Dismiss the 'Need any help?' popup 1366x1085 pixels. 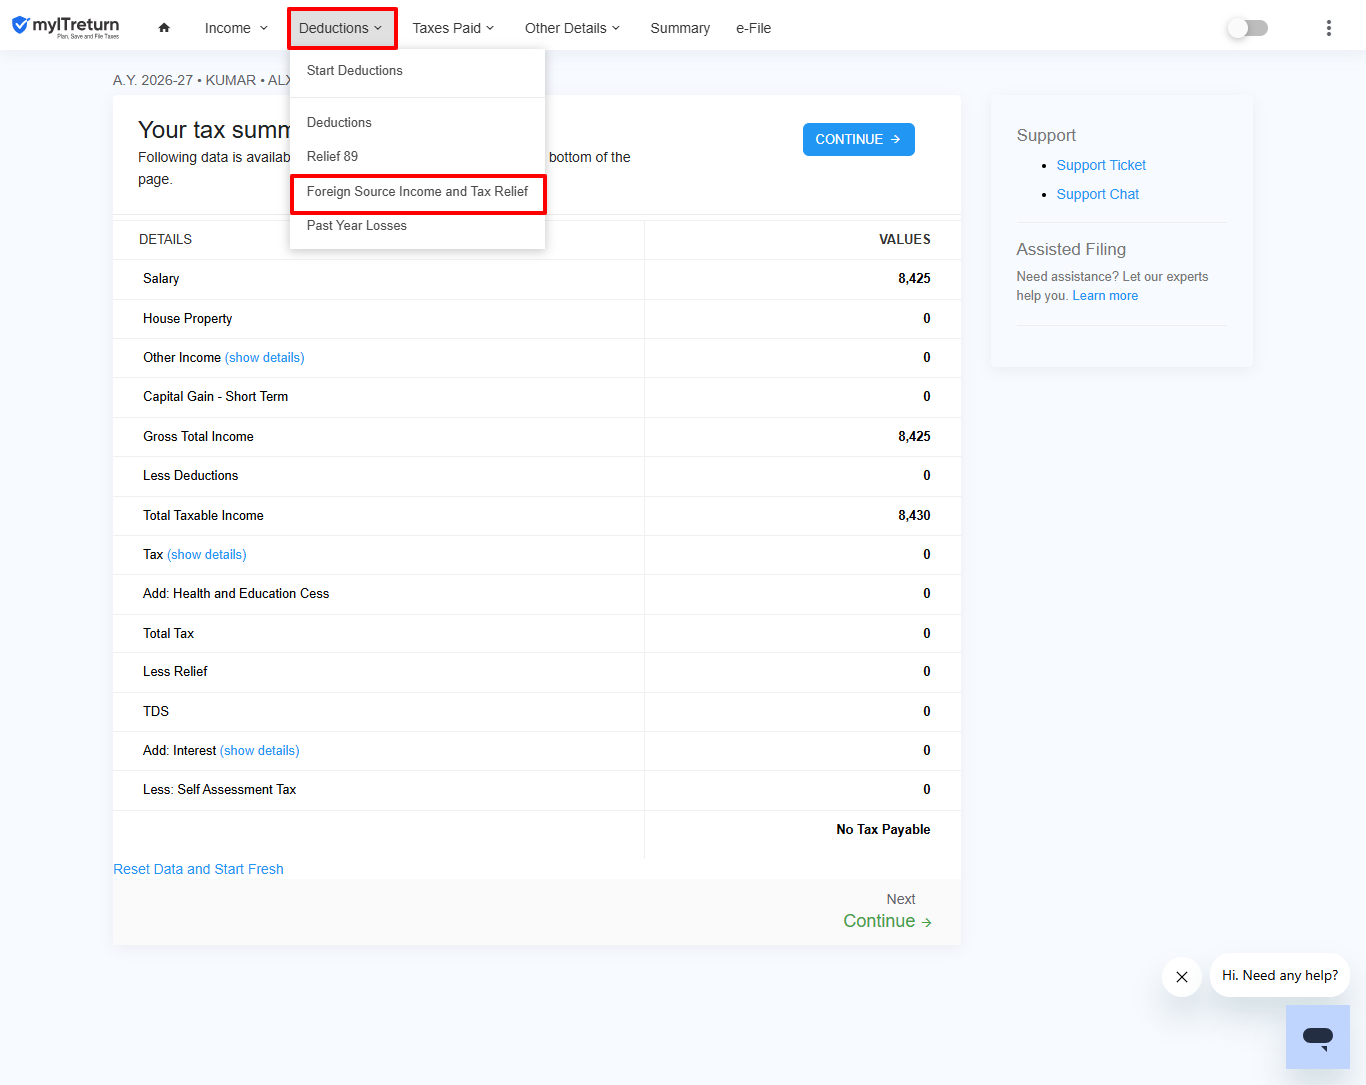coord(1182,977)
